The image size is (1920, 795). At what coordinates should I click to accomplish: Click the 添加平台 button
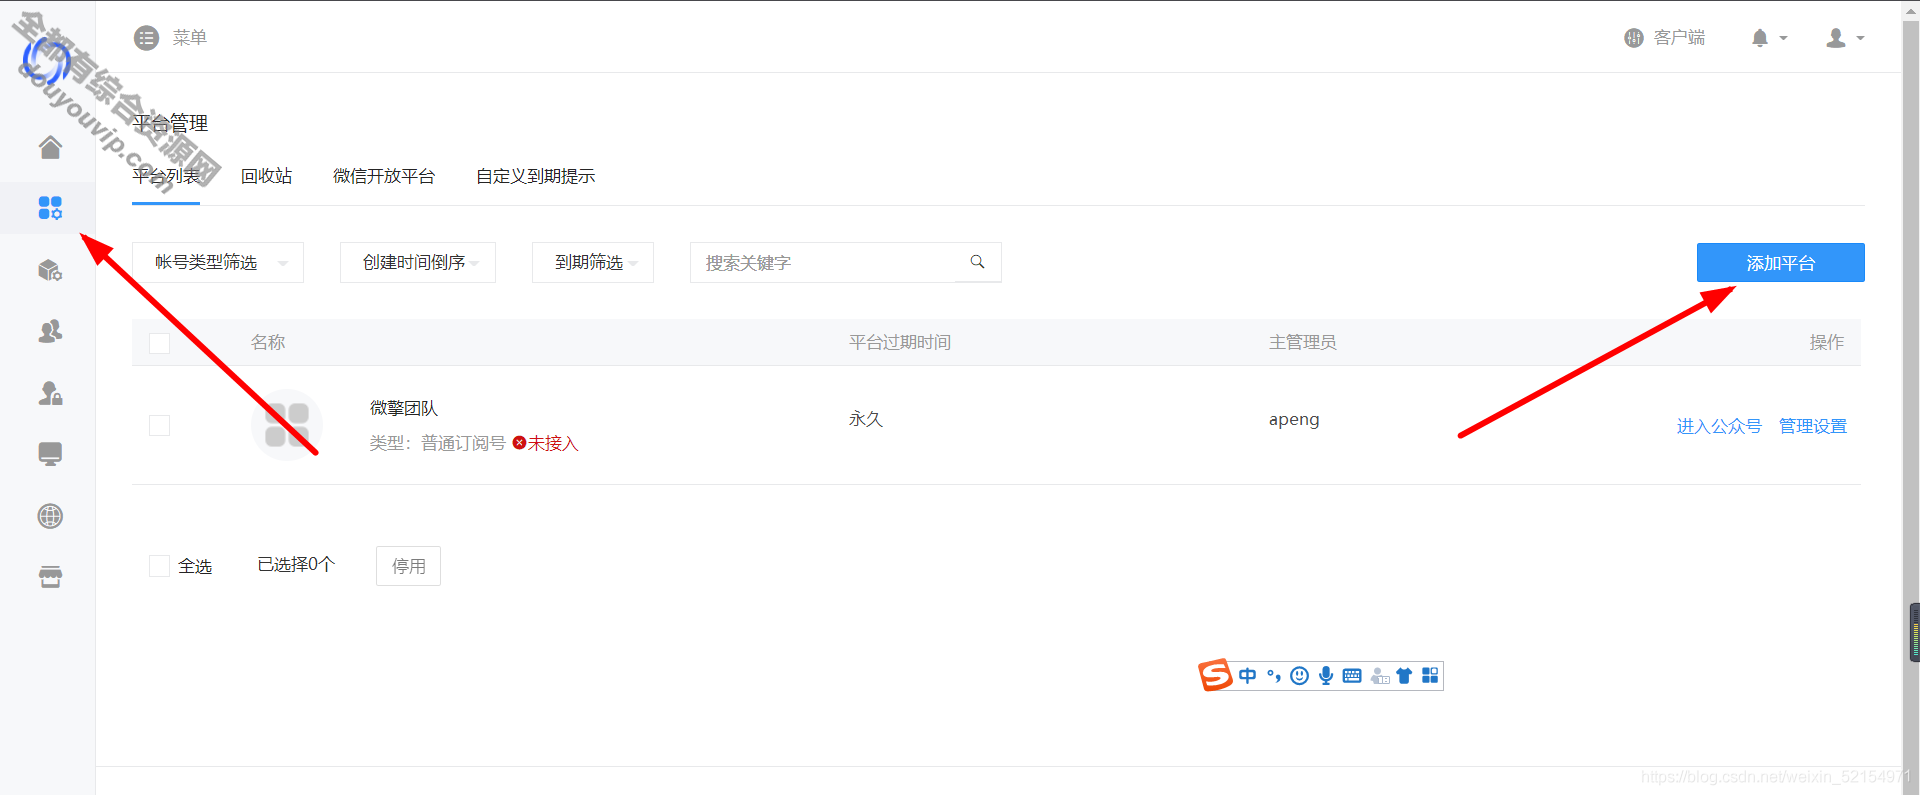click(x=1780, y=263)
